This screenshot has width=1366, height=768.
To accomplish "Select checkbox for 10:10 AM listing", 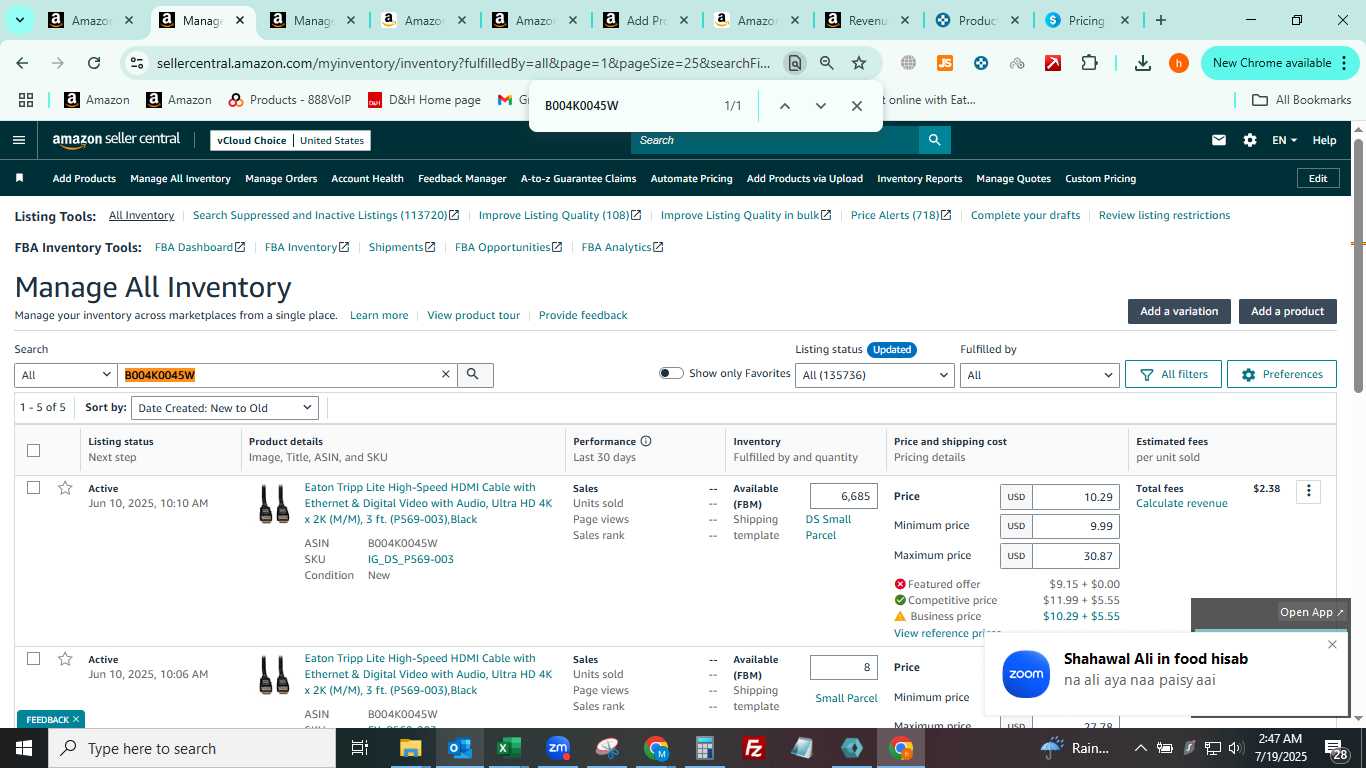I will pyautogui.click(x=33, y=488).
